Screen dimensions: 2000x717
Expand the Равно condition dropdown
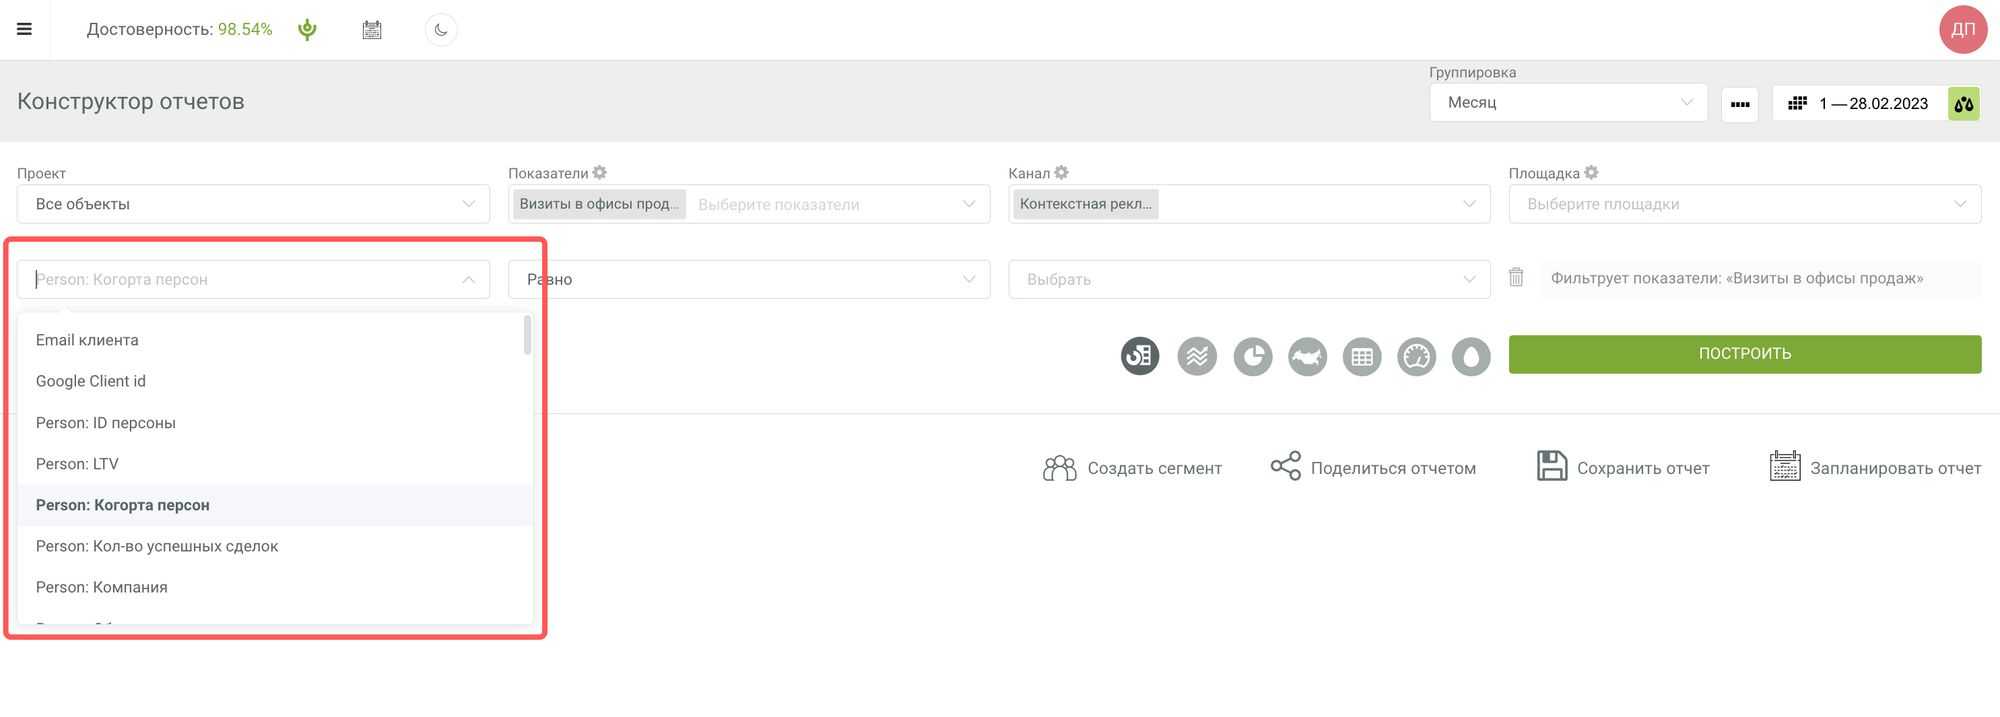[x=748, y=279]
